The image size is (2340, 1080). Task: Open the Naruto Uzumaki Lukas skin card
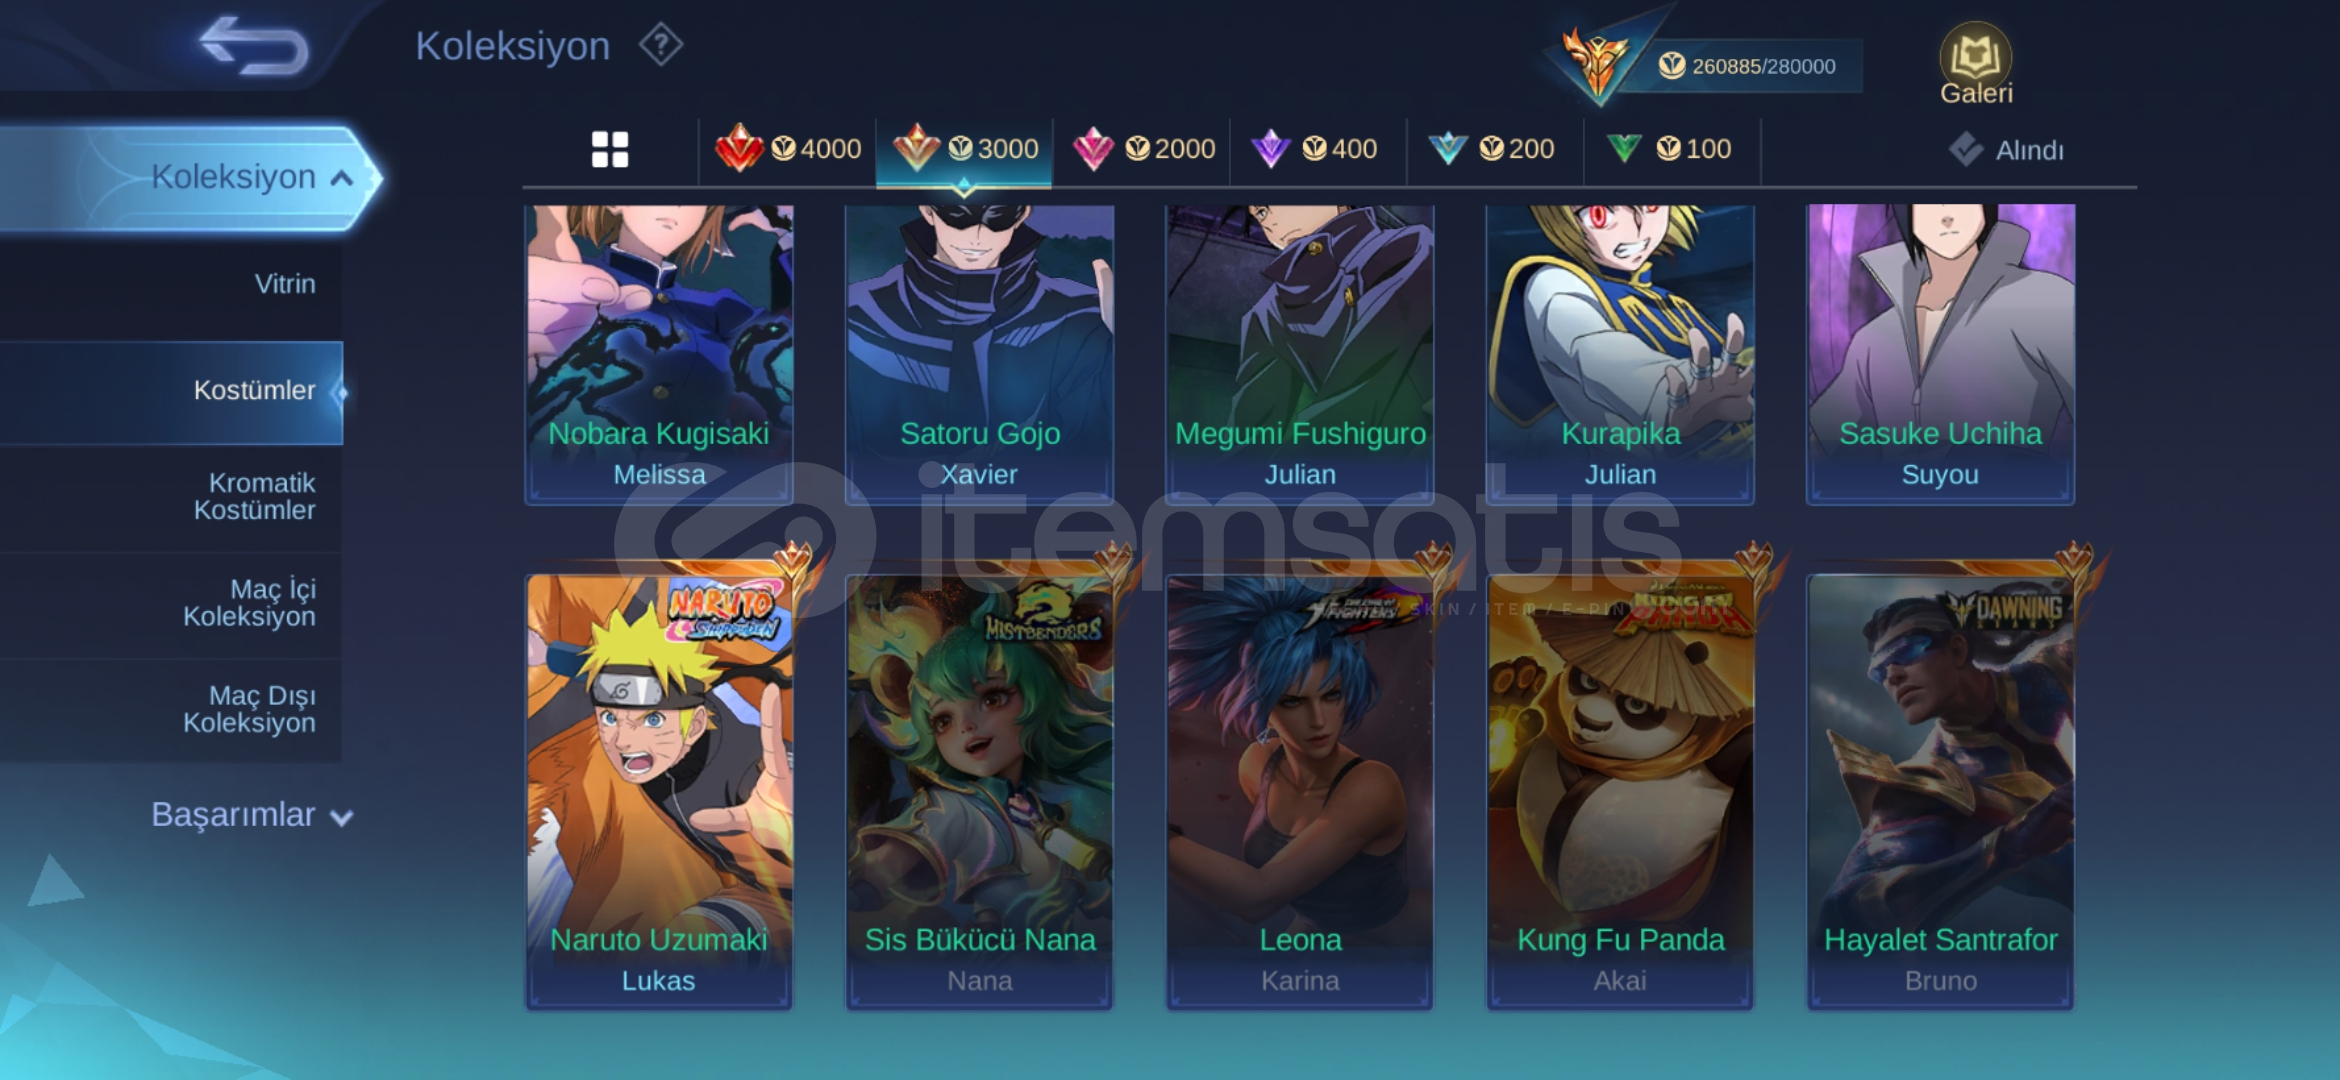(x=659, y=791)
